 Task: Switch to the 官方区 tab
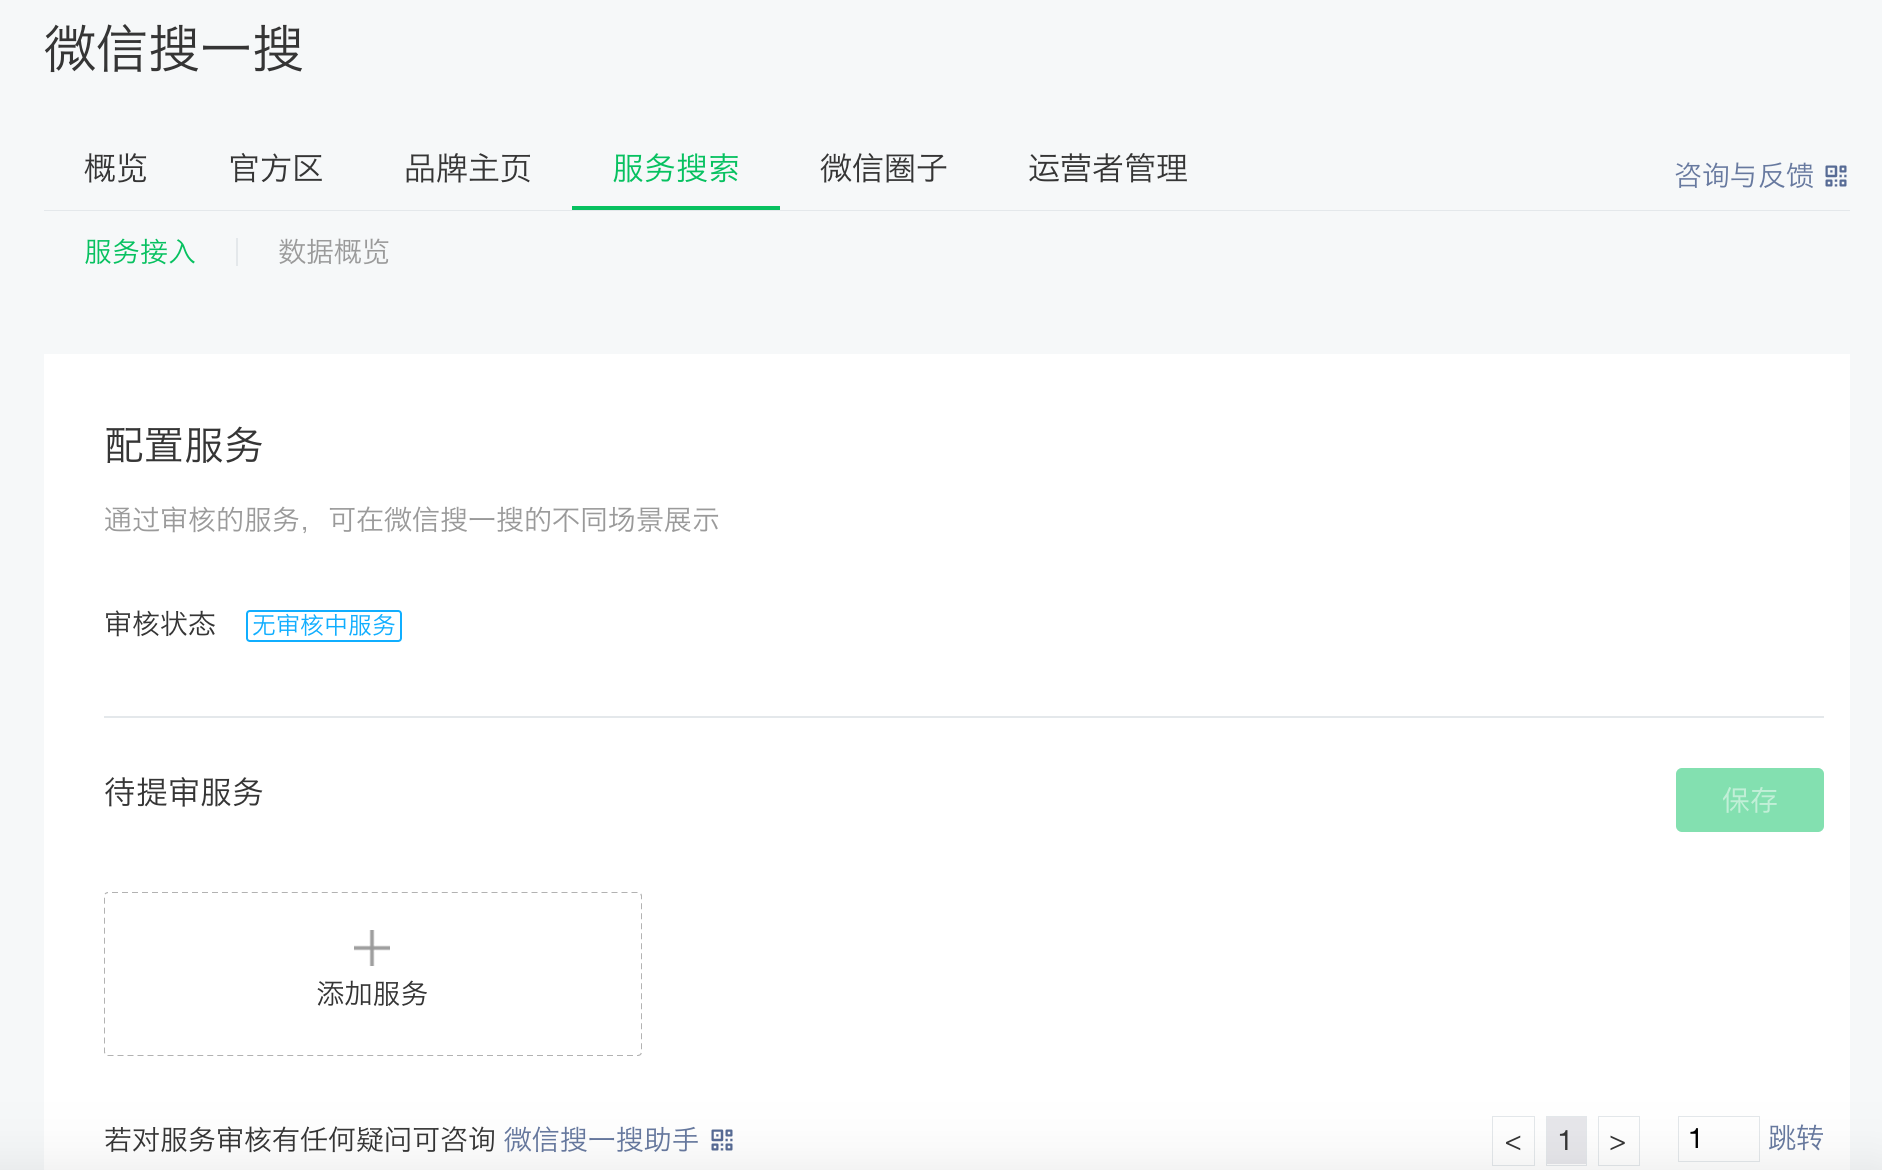275,168
